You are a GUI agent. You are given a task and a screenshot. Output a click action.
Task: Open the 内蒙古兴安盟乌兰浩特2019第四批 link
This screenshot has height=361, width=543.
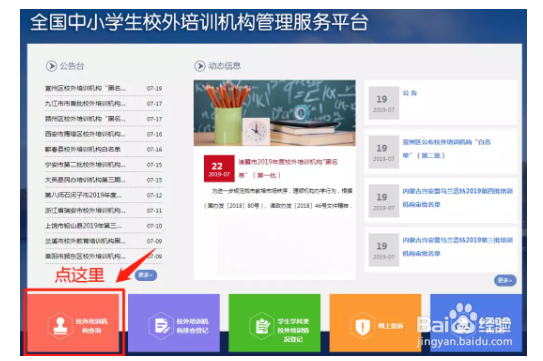coord(457,198)
